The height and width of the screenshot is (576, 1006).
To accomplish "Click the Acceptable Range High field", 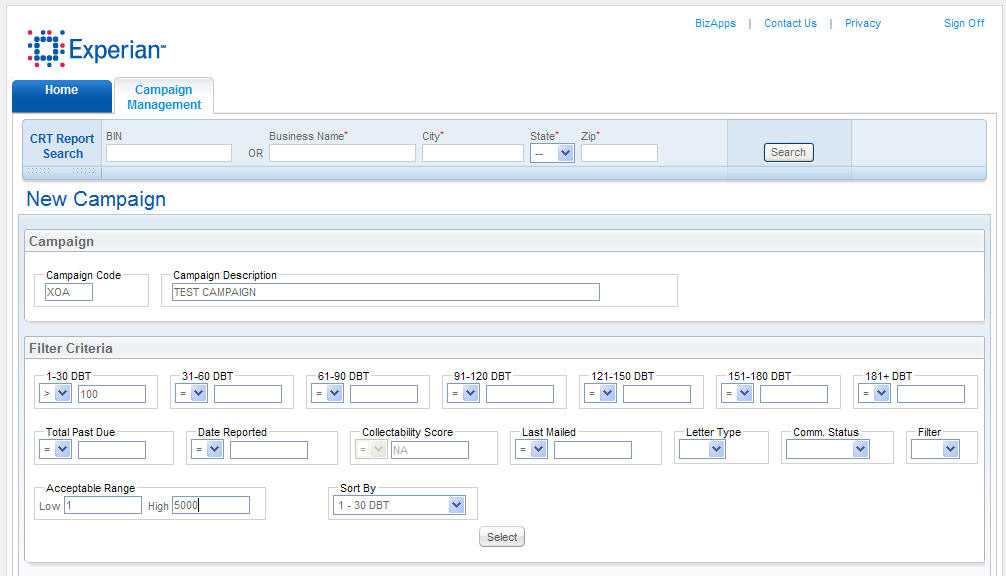I will pos(210,505).
